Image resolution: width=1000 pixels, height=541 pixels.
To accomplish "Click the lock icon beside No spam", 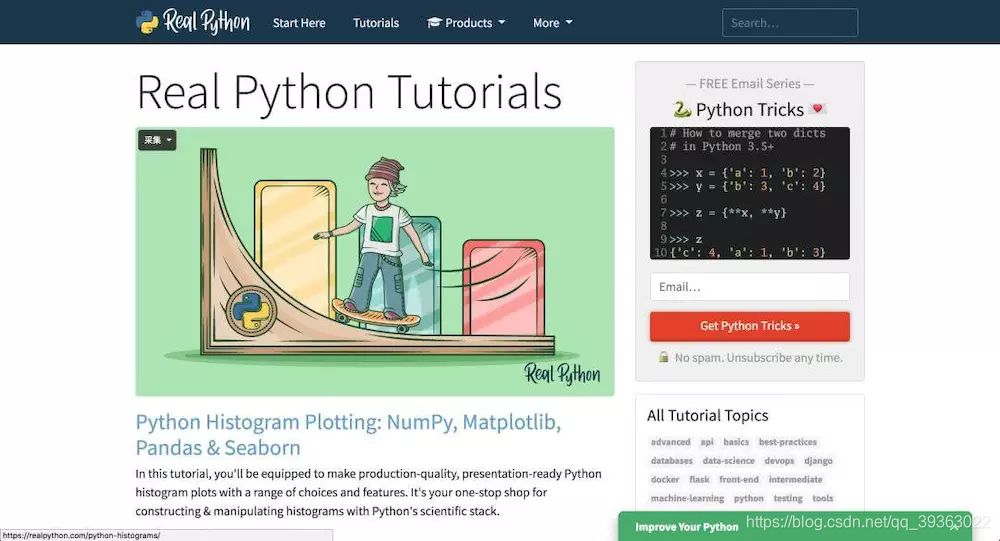I will (x=663, y=357).
